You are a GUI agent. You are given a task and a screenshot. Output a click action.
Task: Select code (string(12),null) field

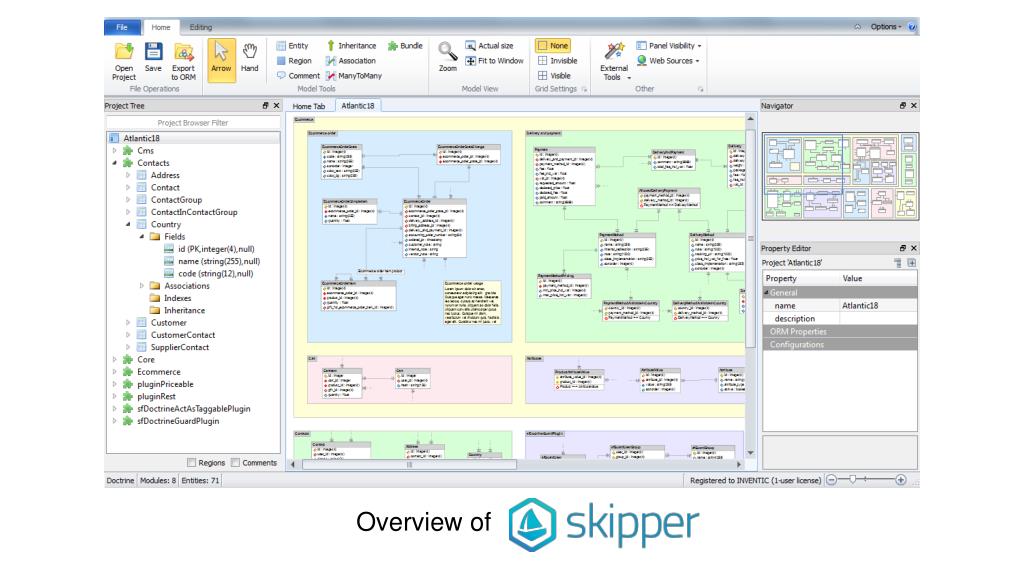(x=216, y=274)
